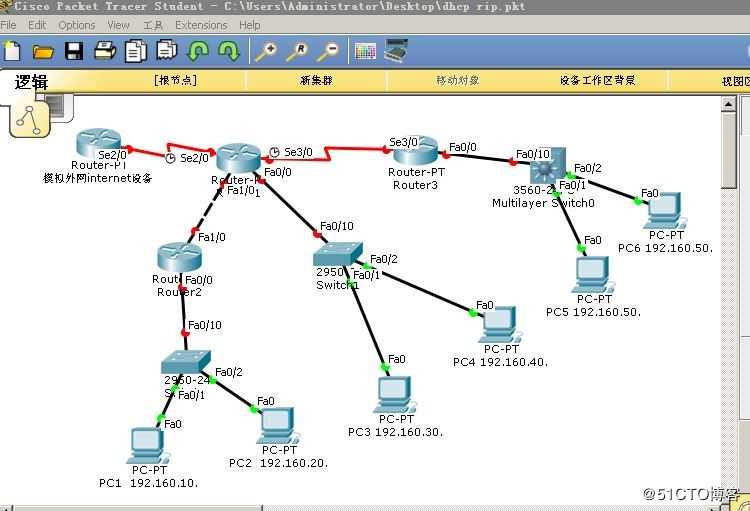Select the 3560 Multilayer Switch0 icon
The image size is (750, 511).
click(548, 166)
